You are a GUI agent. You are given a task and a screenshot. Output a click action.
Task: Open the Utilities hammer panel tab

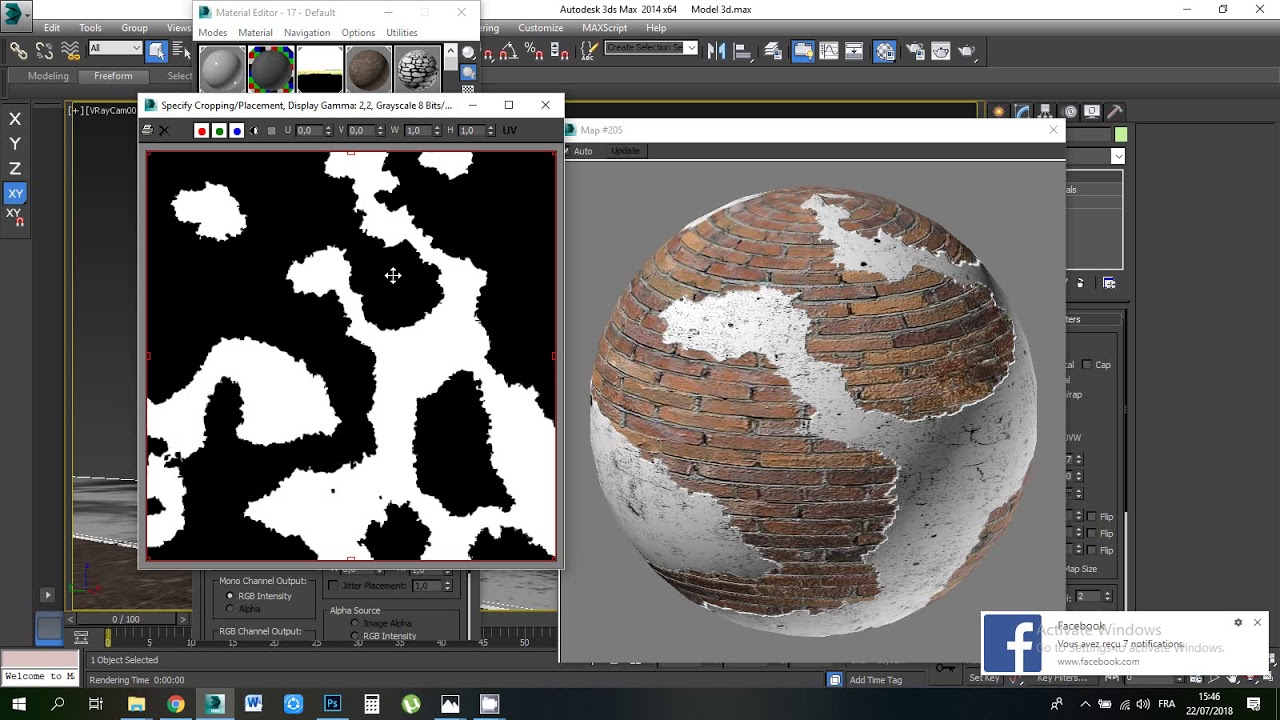pyautogui.click(x=1114, y=112)
